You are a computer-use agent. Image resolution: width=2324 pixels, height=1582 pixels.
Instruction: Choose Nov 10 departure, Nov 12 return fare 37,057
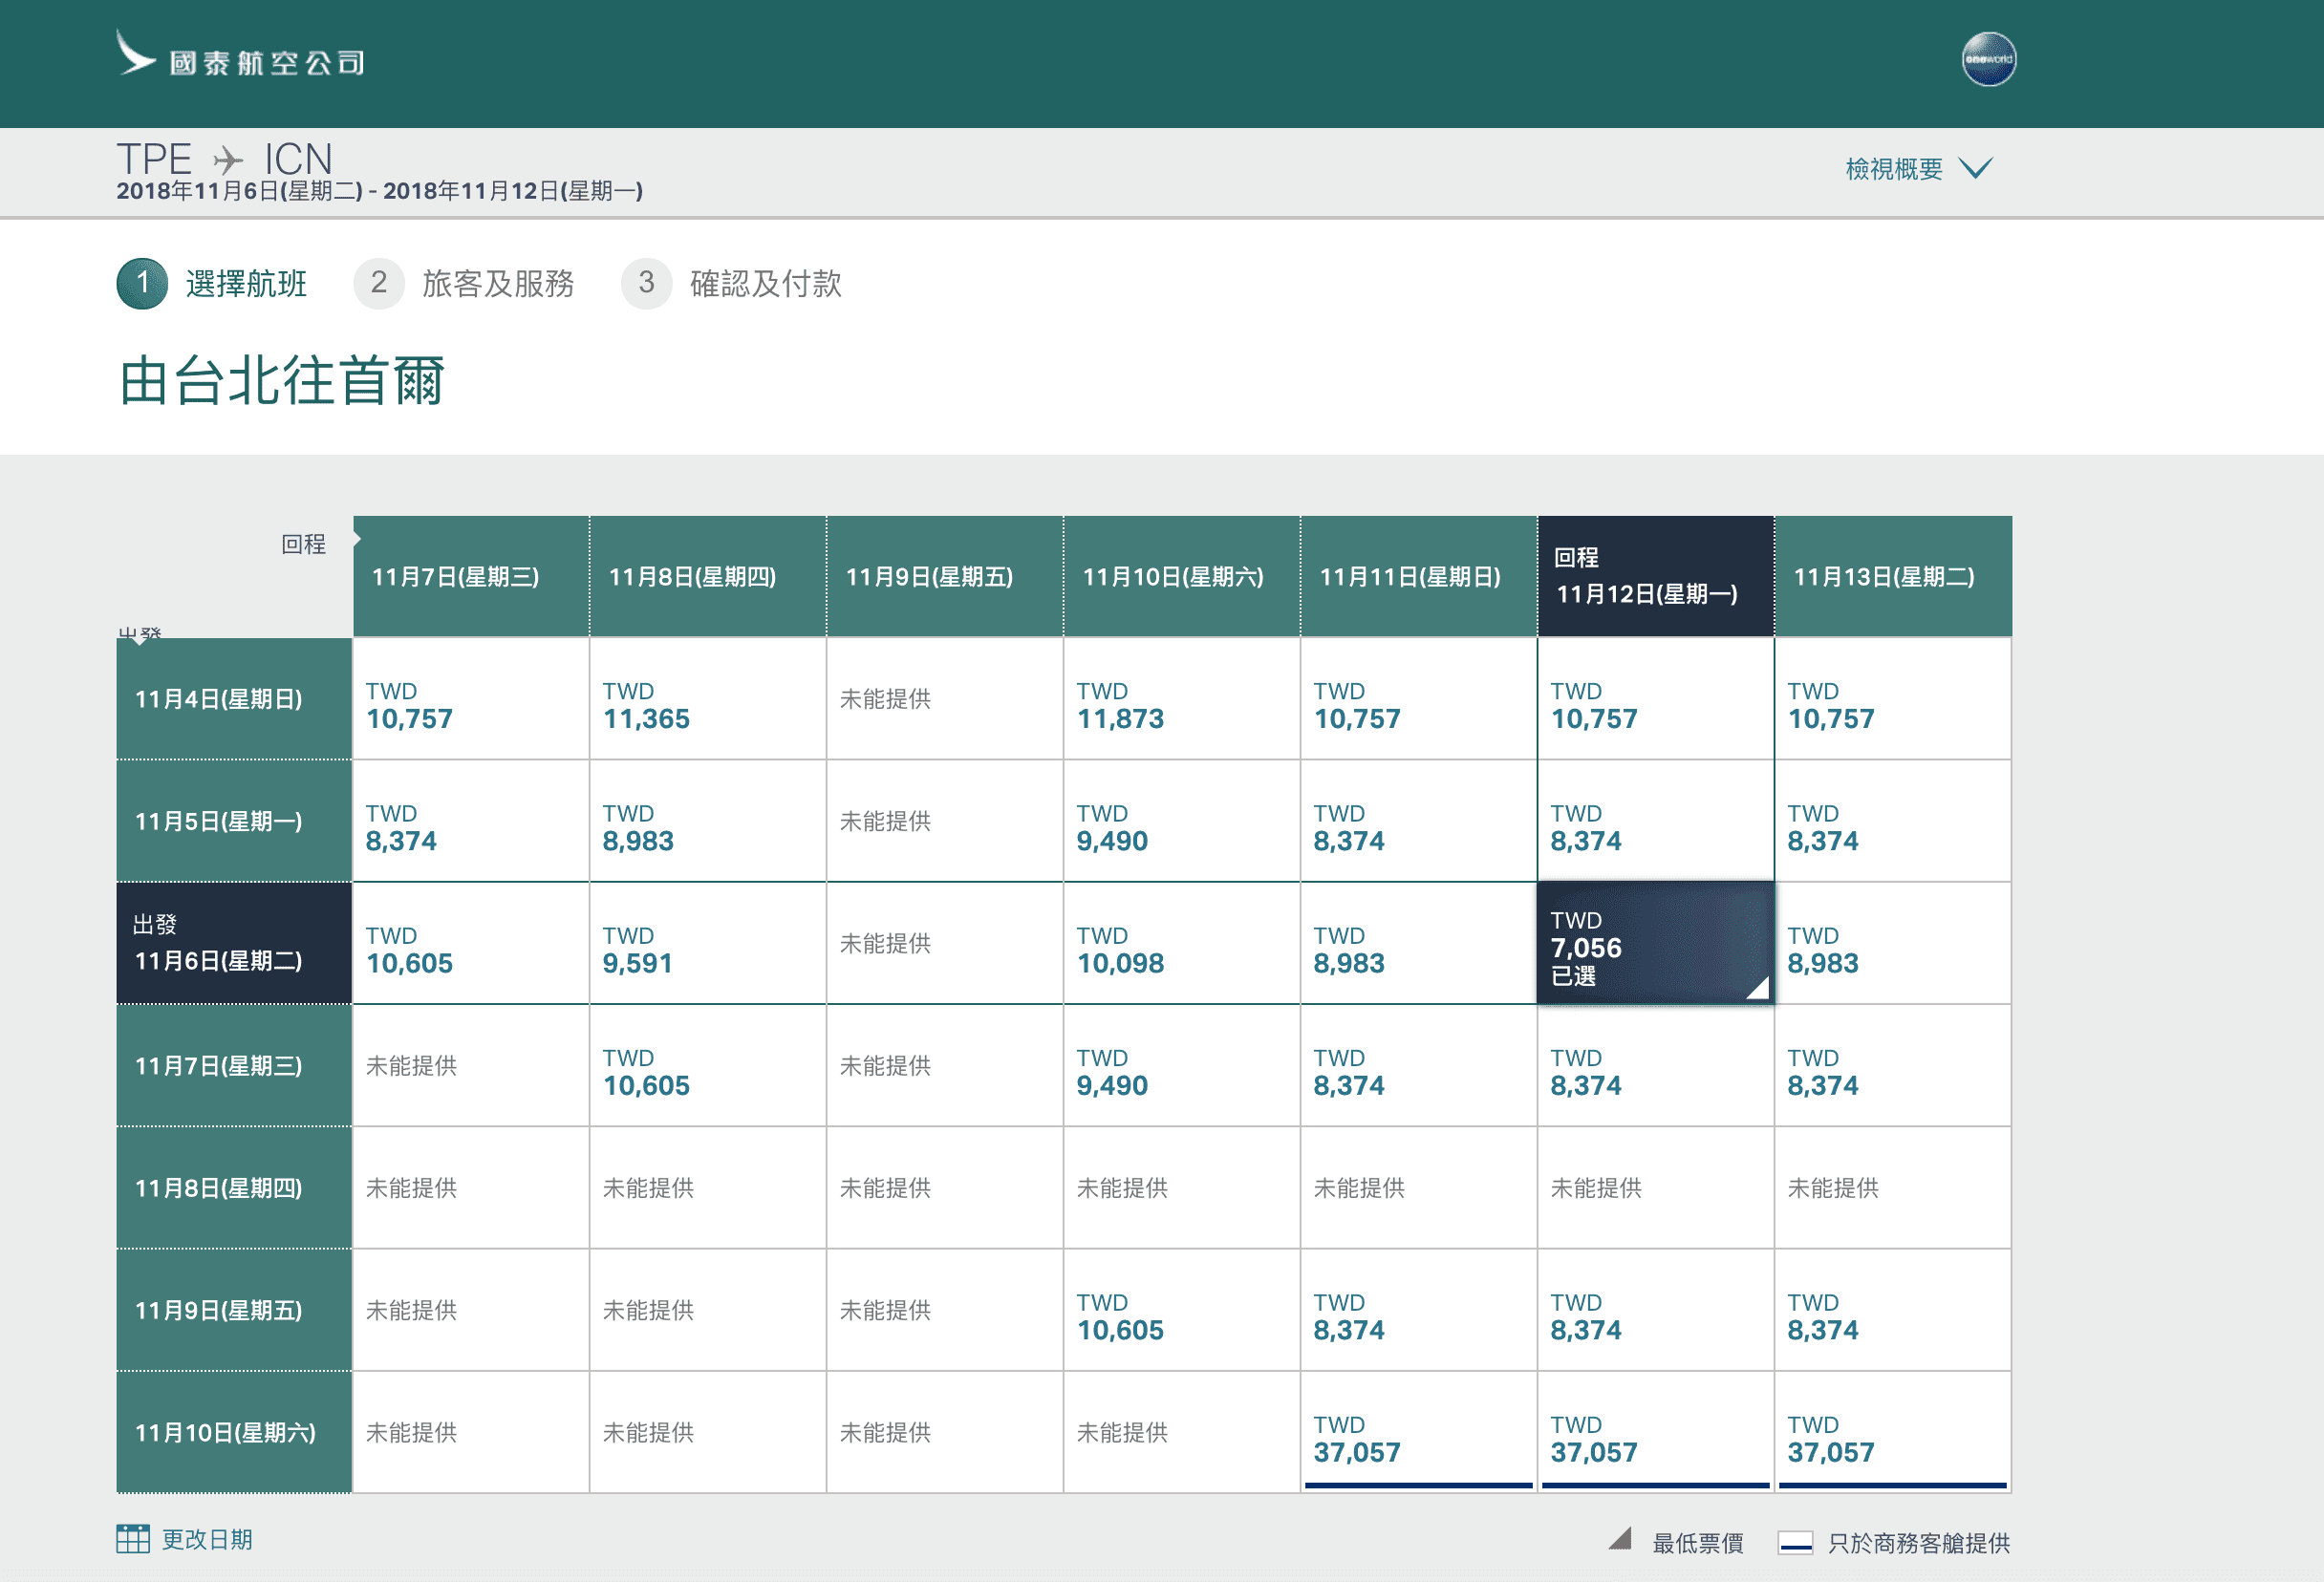(x=1656, y=1432)
